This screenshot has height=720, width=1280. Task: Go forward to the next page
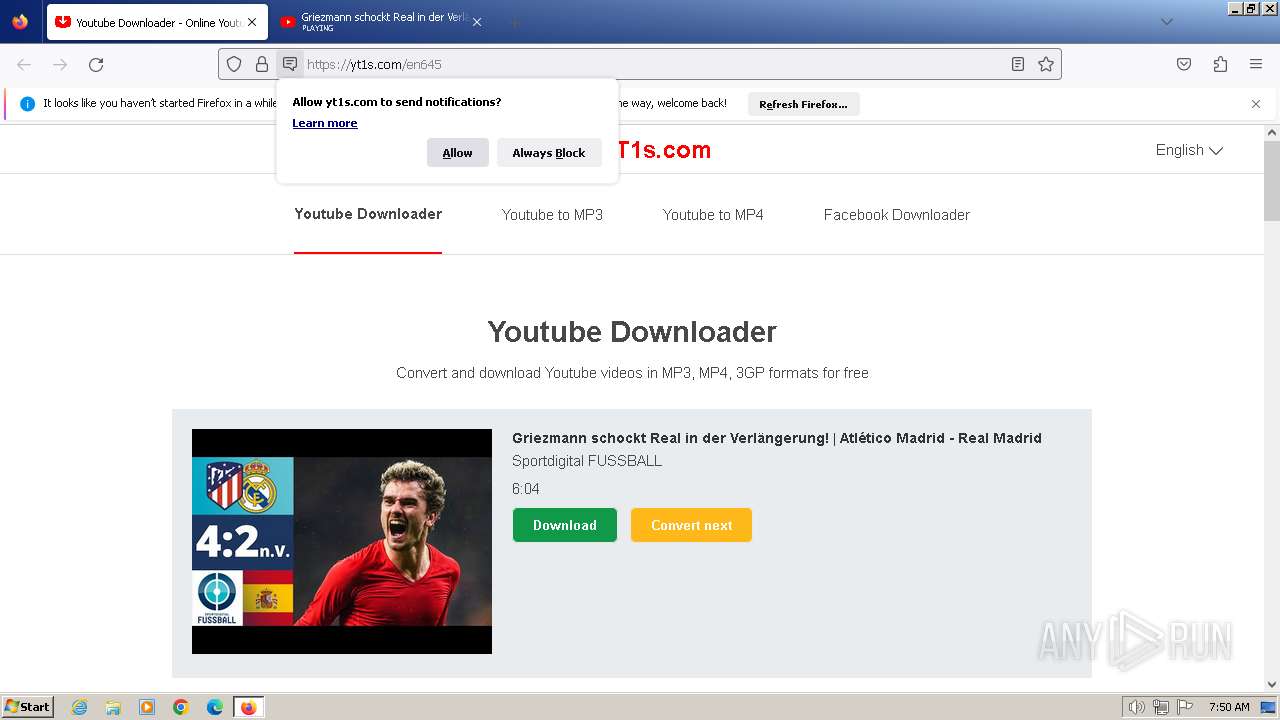(60, 64)
